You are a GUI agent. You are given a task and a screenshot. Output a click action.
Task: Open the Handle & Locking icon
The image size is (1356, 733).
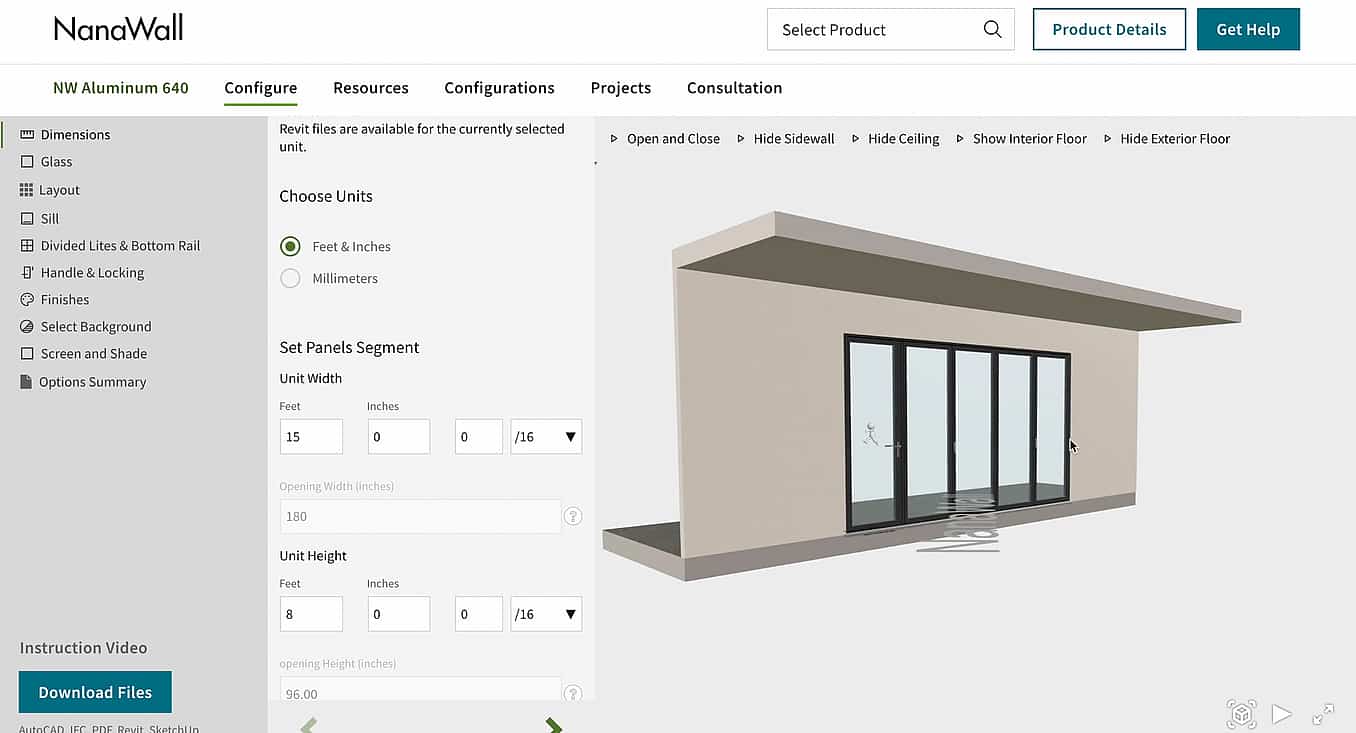point(27,272)
